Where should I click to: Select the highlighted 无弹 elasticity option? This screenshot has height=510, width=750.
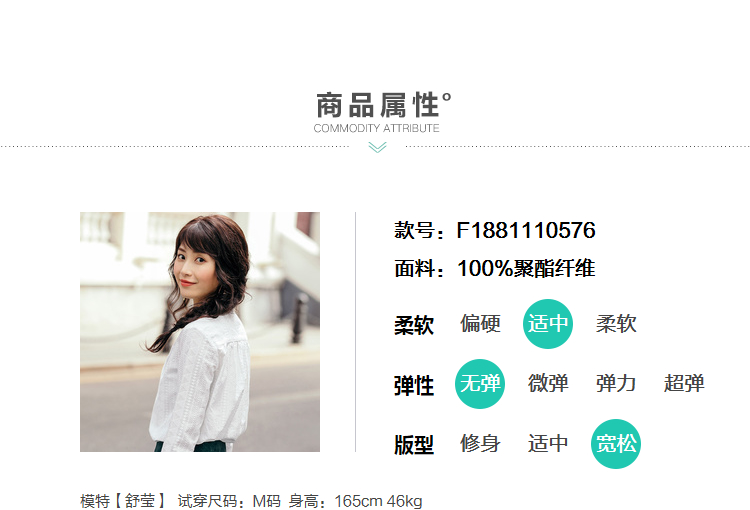coord(480,384)
